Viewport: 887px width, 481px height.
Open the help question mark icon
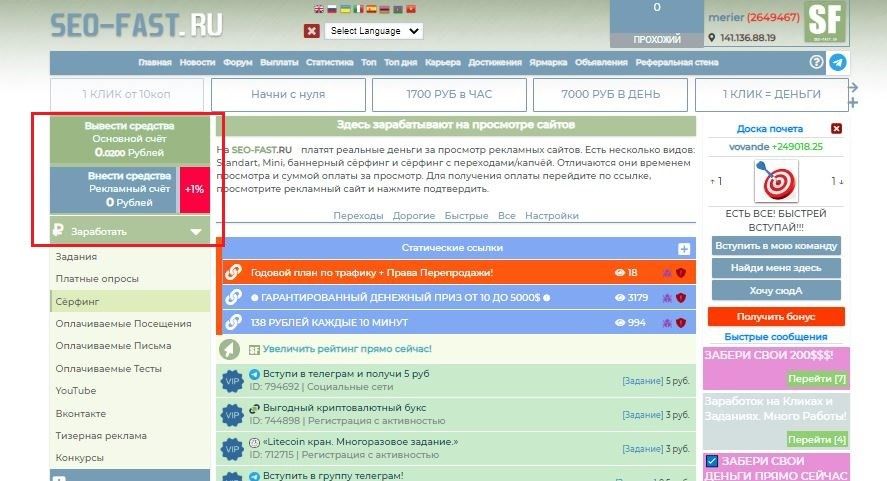click(816, 62)
